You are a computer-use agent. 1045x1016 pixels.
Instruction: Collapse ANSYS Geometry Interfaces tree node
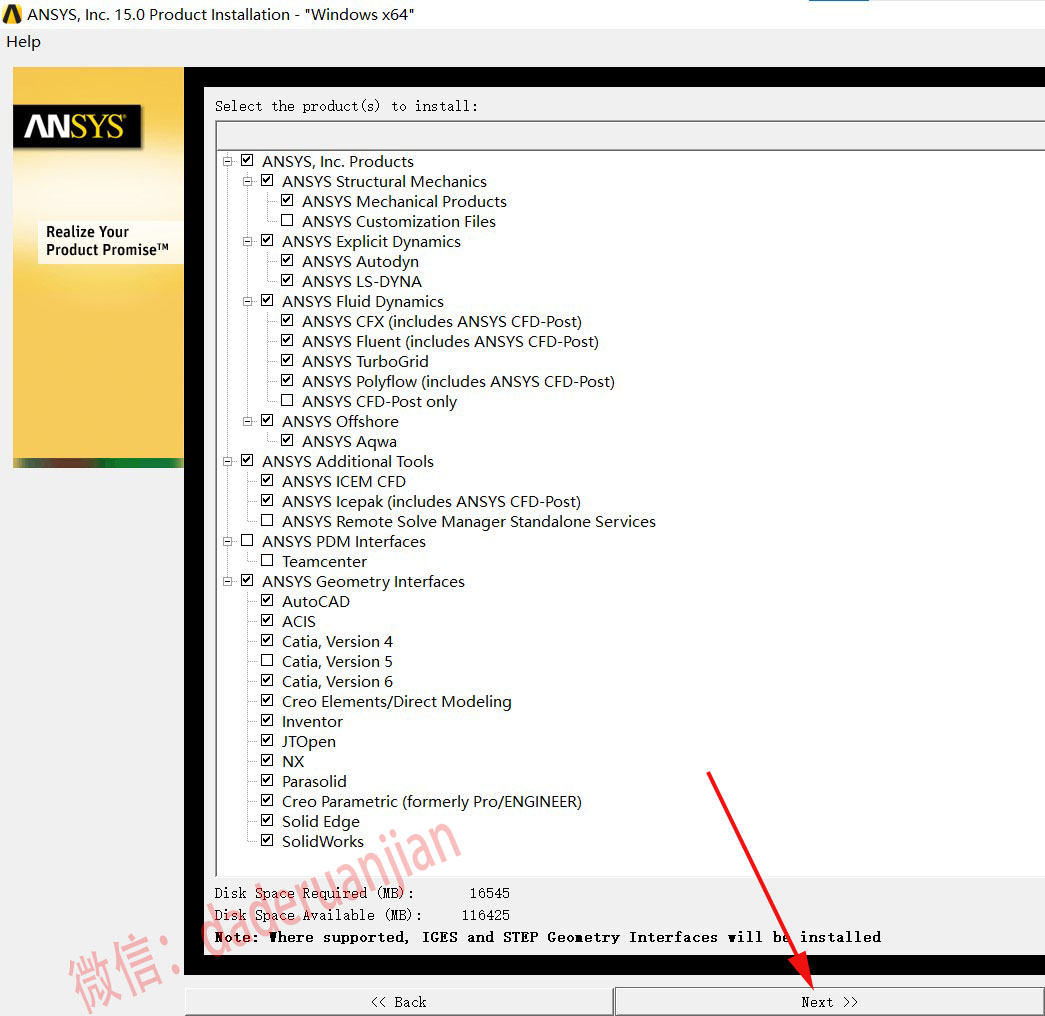click(228, 581)
